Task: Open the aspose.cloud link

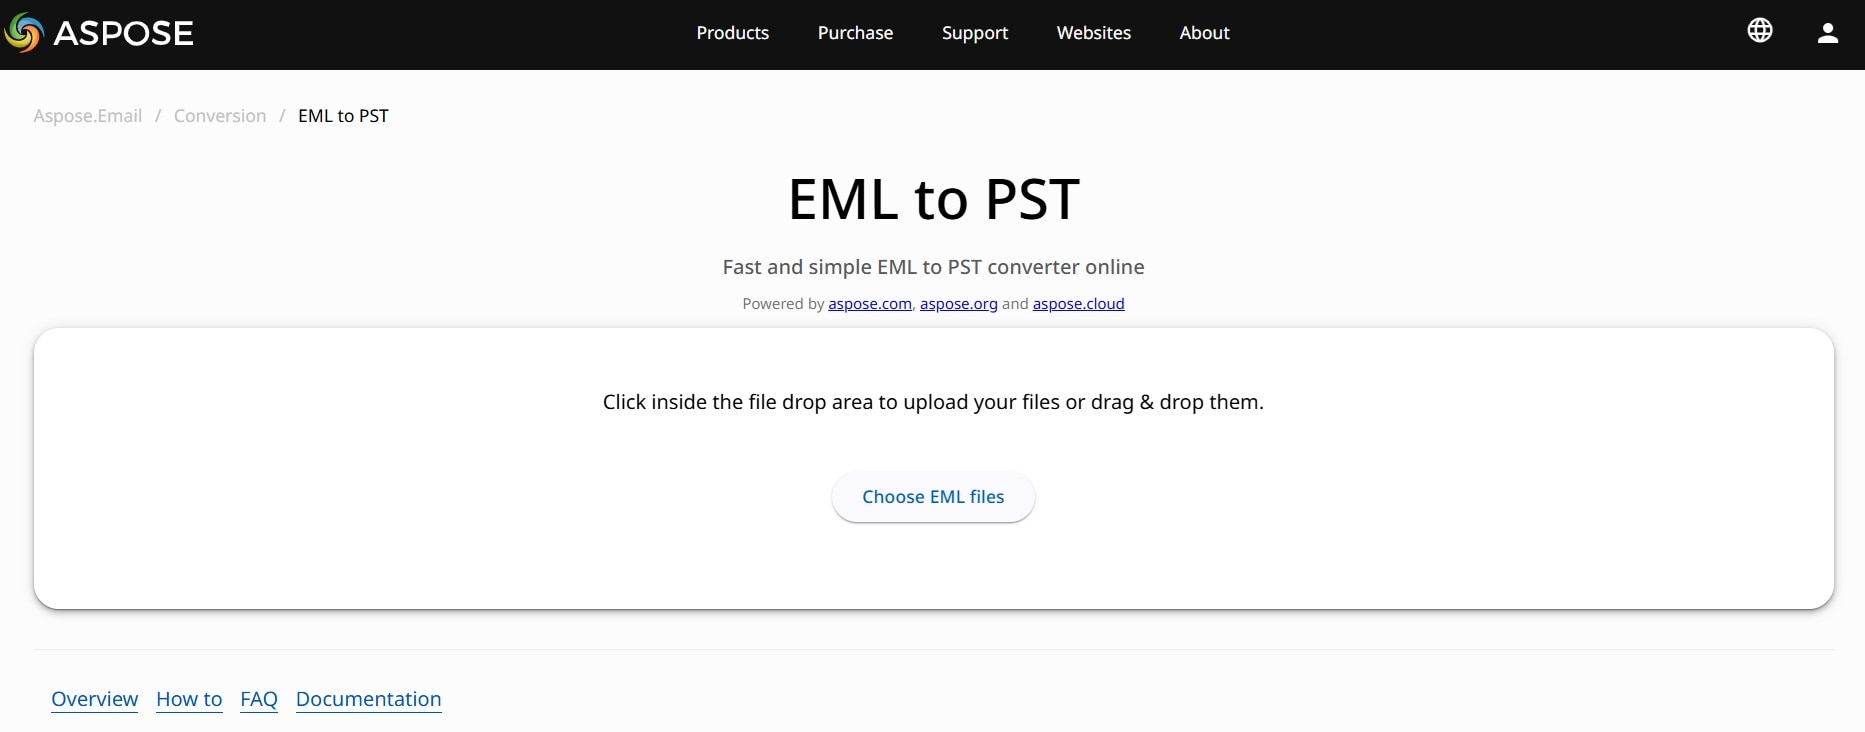Action: point(1078,304)
